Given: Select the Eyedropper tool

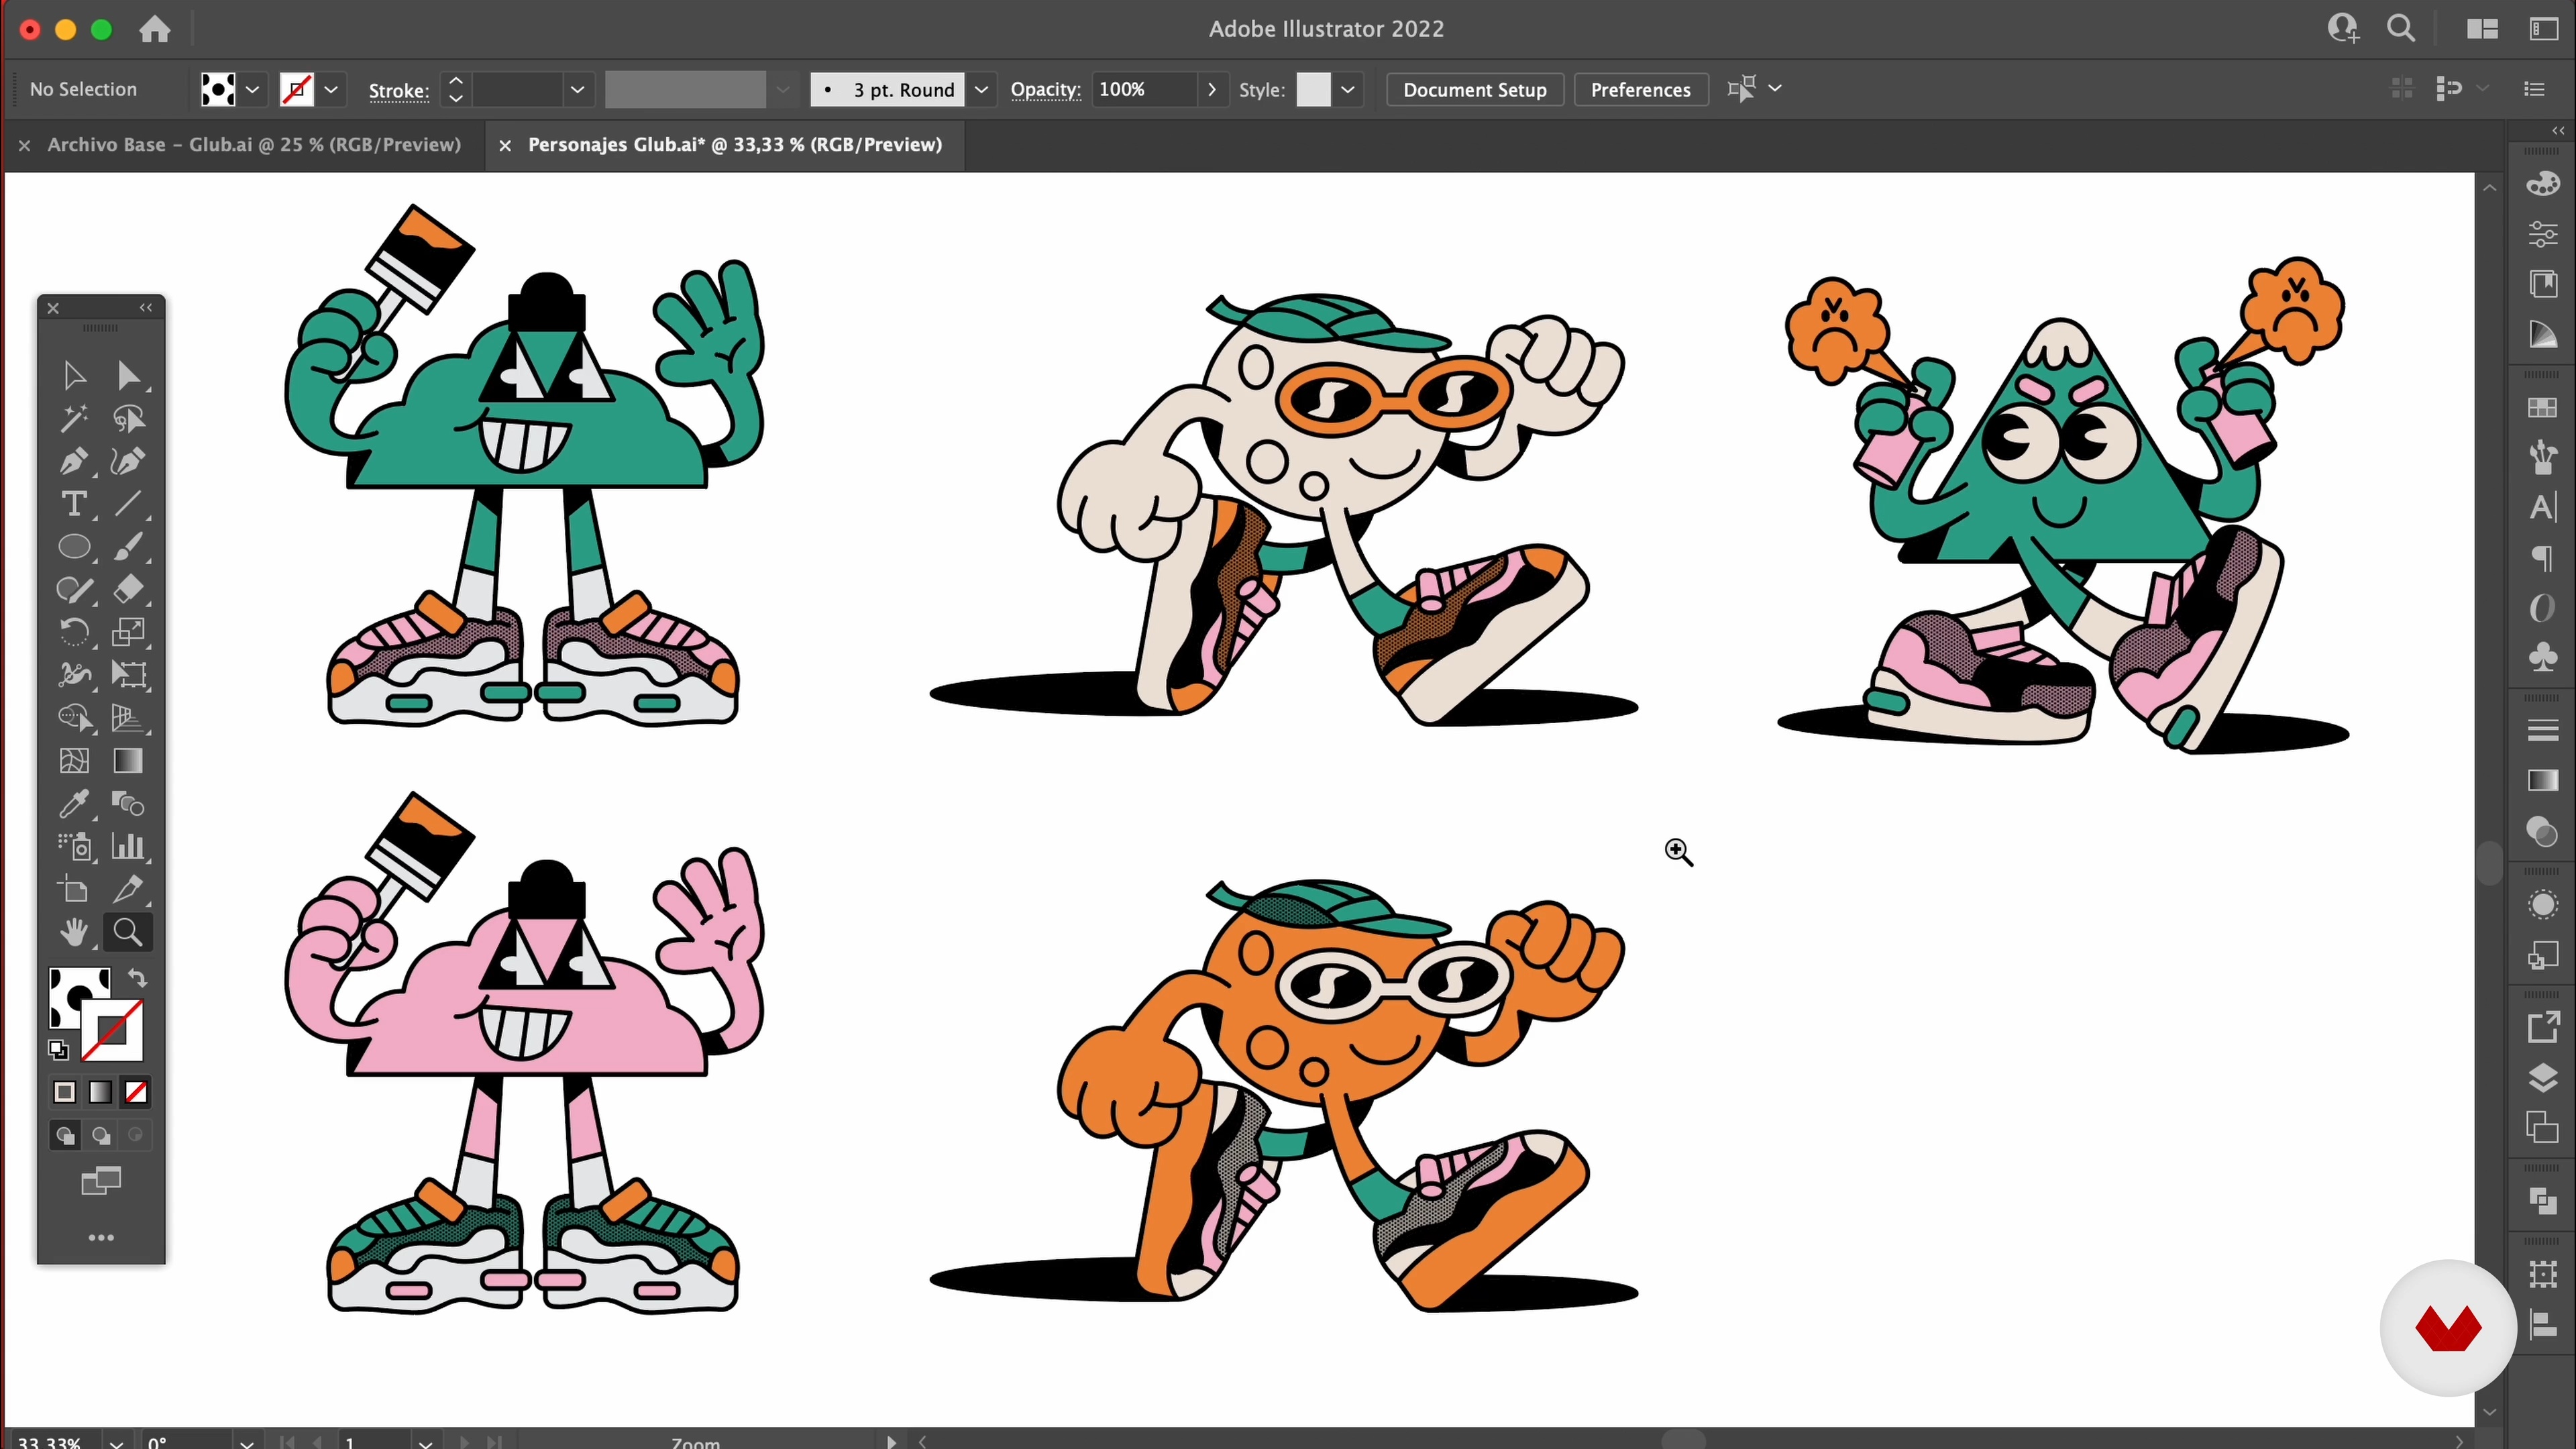Looking at the screenshot, I should 73,804.
